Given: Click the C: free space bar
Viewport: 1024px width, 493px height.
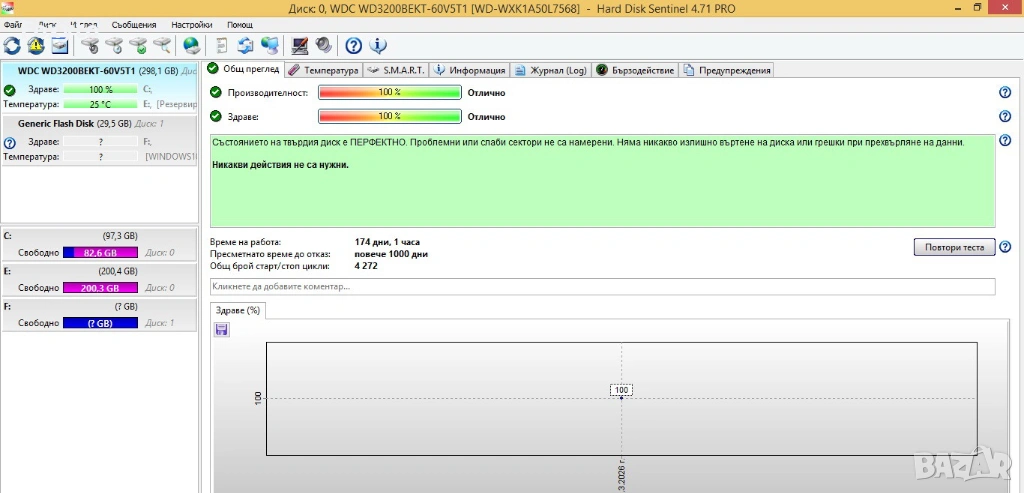Looking at the screenshot, I should pos(101,253).
